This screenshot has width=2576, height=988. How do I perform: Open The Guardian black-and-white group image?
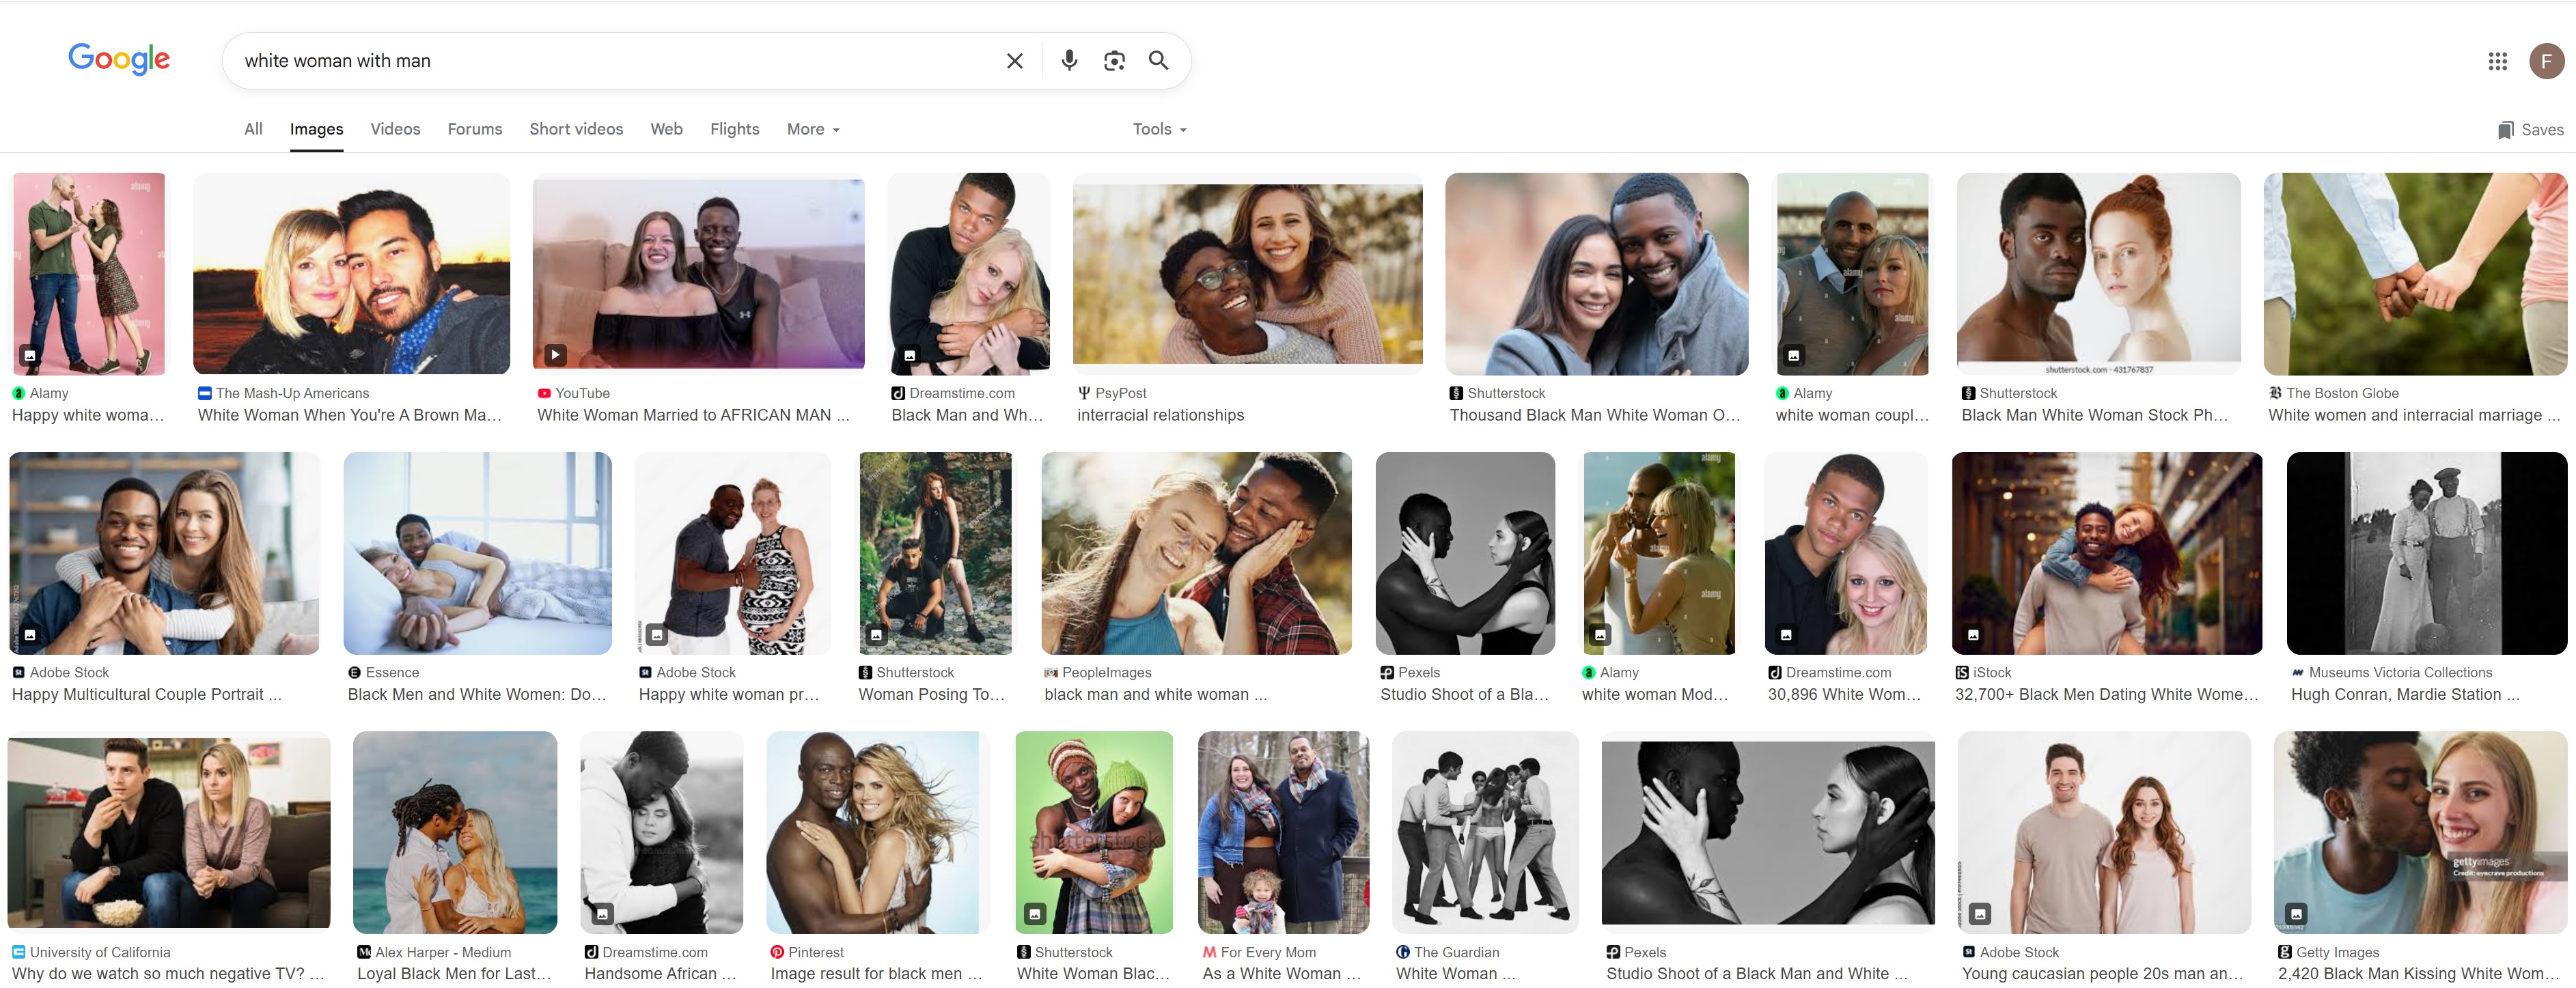pos(1485,832)
